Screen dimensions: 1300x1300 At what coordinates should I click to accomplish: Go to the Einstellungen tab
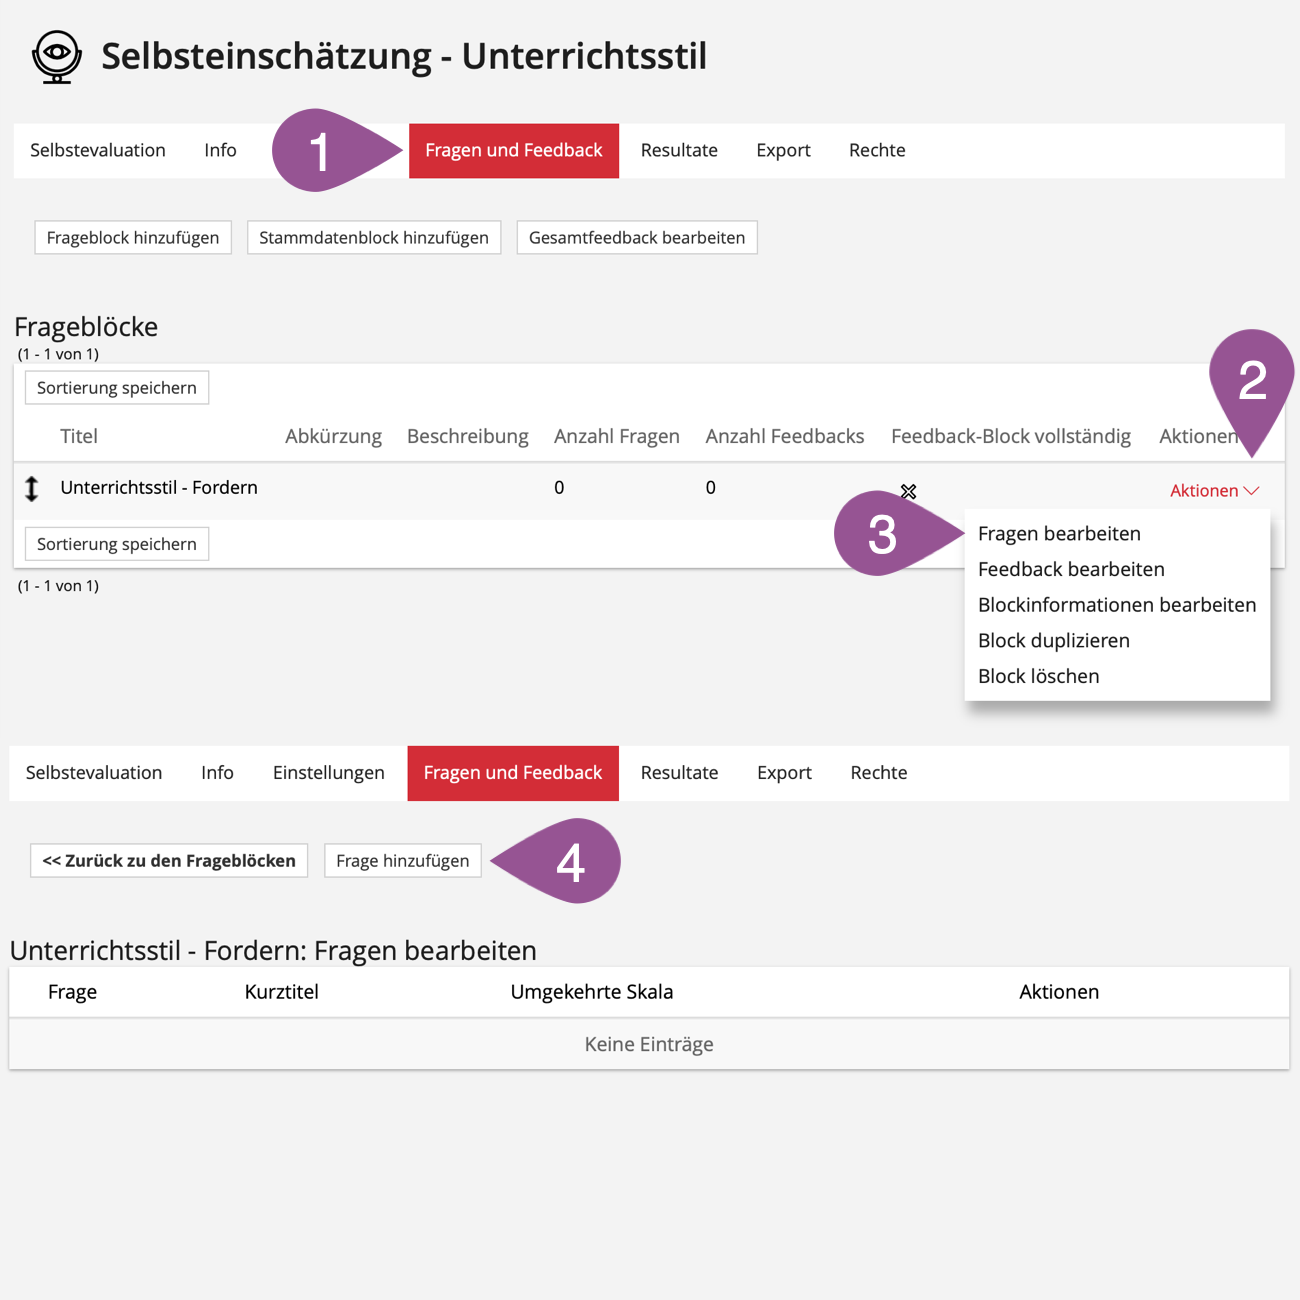pos(328,773)
